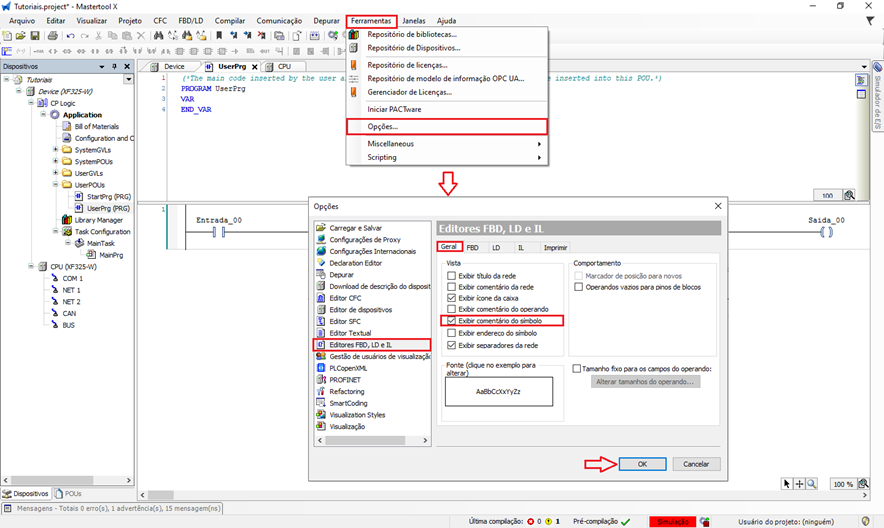Select the Refactoring option in Opções list
The image size is (884, 528).
point(347,391)
